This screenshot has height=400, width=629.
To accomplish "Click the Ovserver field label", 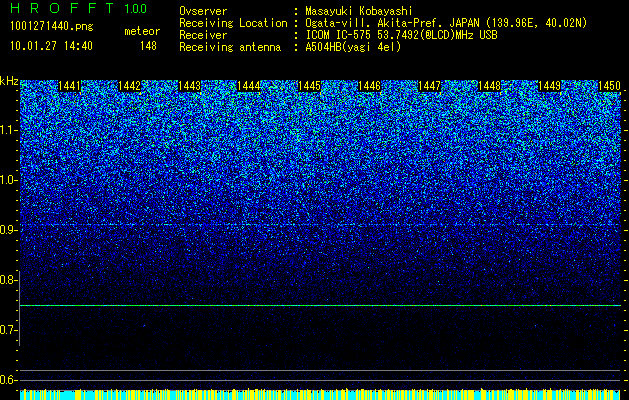I will coord(203,11).
